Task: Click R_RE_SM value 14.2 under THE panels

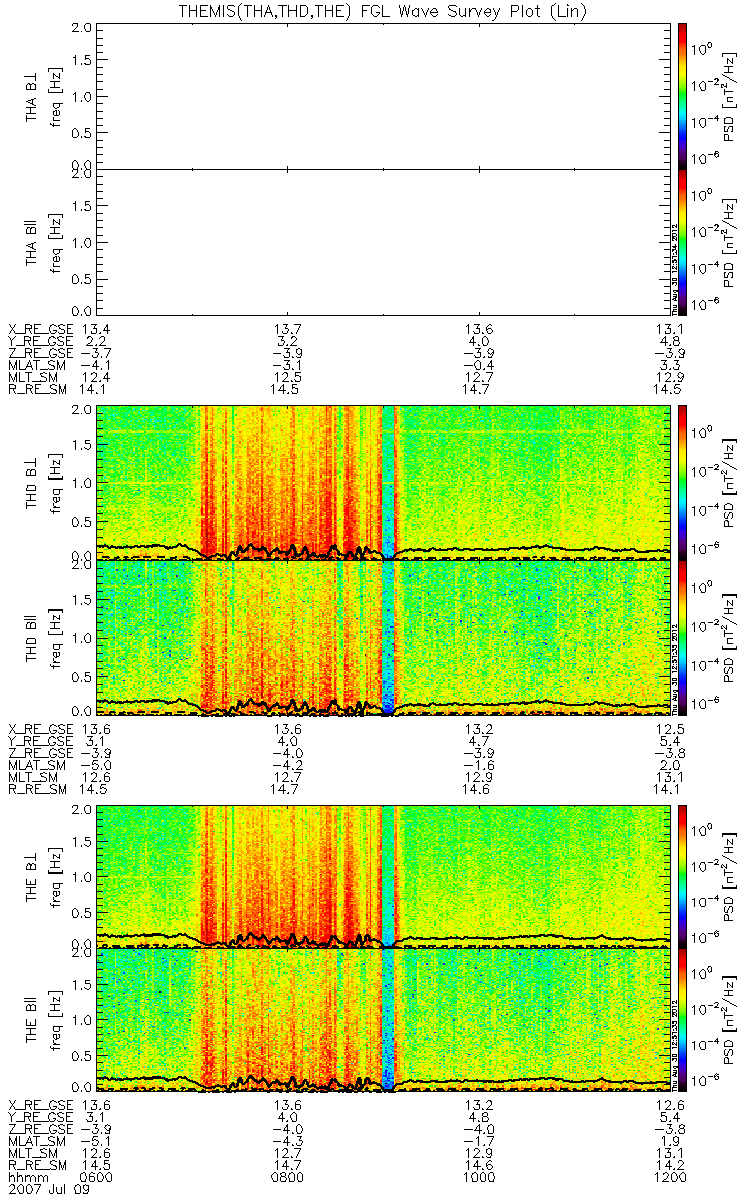Action: [668, 1166]
